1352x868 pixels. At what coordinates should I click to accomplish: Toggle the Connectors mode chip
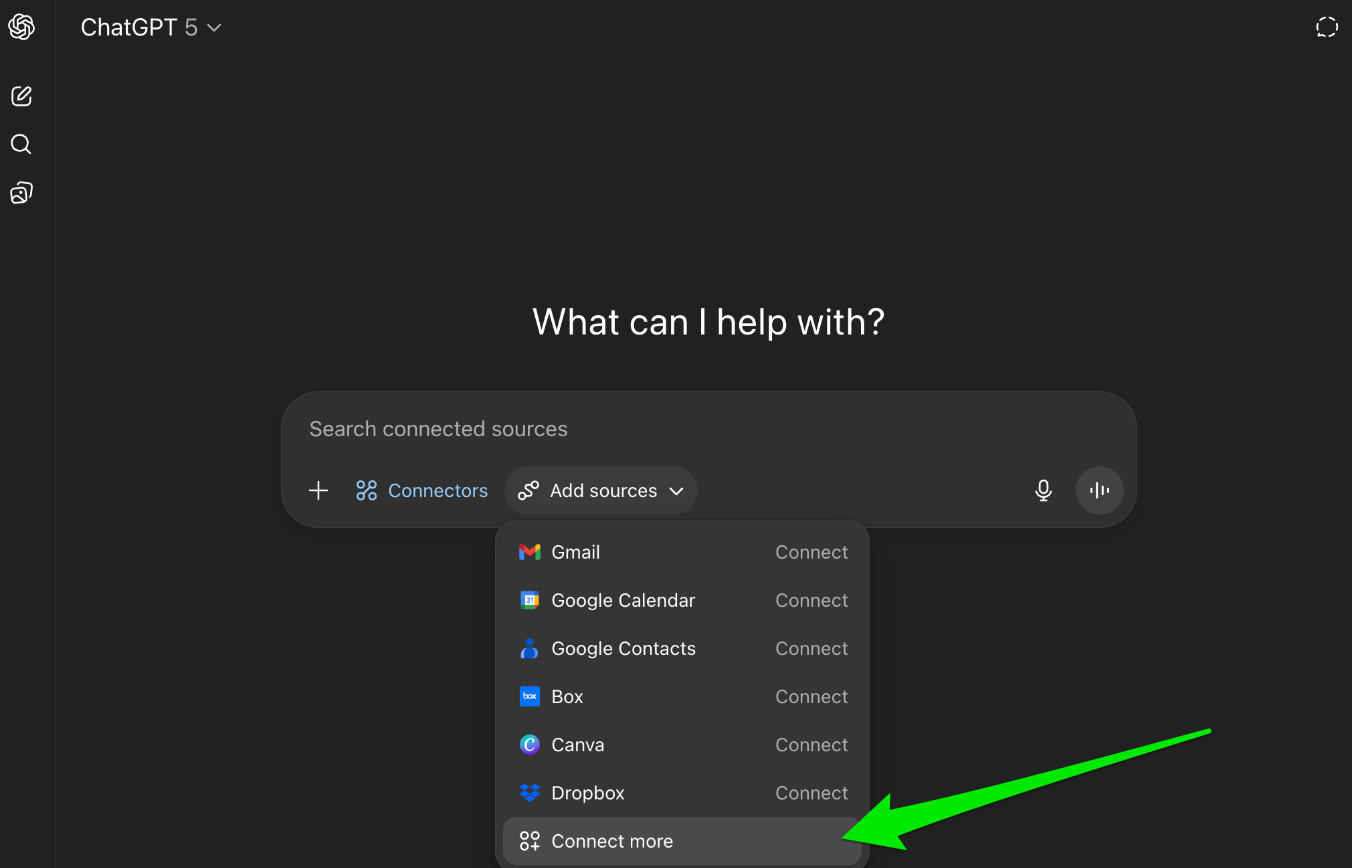point(422,491)
